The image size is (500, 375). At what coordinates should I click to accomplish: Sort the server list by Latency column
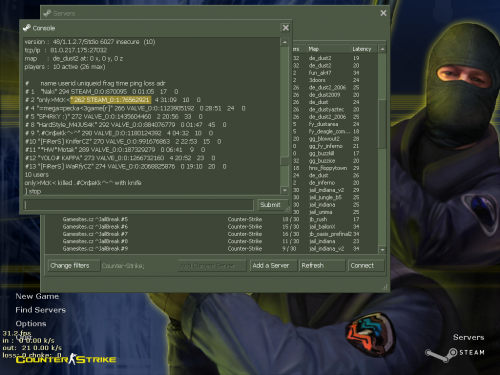[x=364, y=49]
